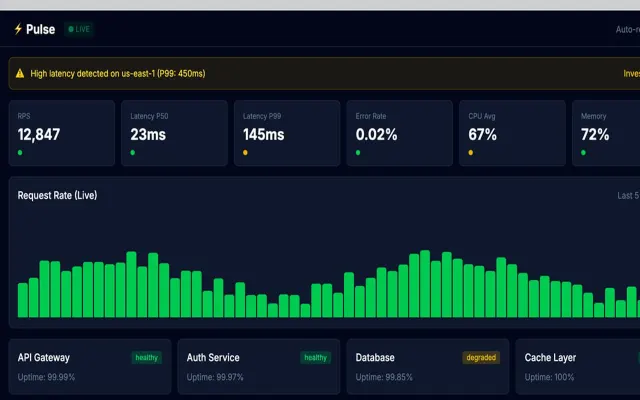Click the 0.02% error rate value
This screenshot has width=640, height=400.
[x=376, y=134]
